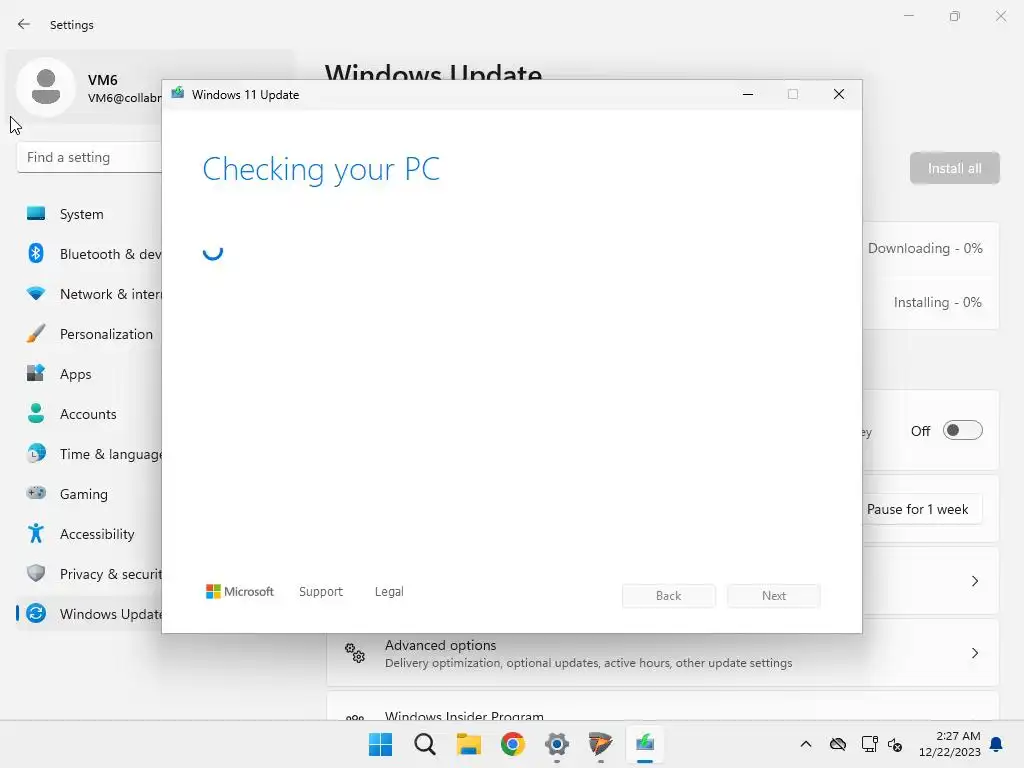
Task: Open File Explorer from the taskbar
Action: (x=468, y=744)
